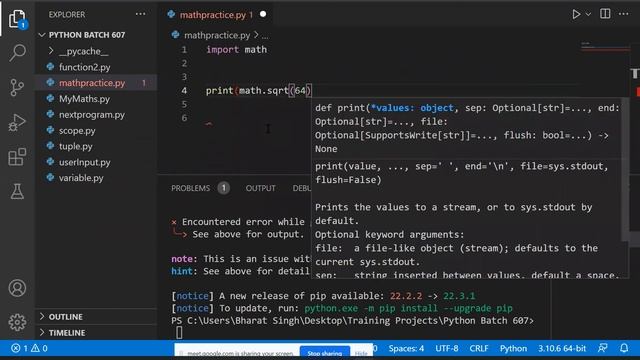Split the editor right
This screenshot has height=360, width=640.
click(x=605, y=14)
